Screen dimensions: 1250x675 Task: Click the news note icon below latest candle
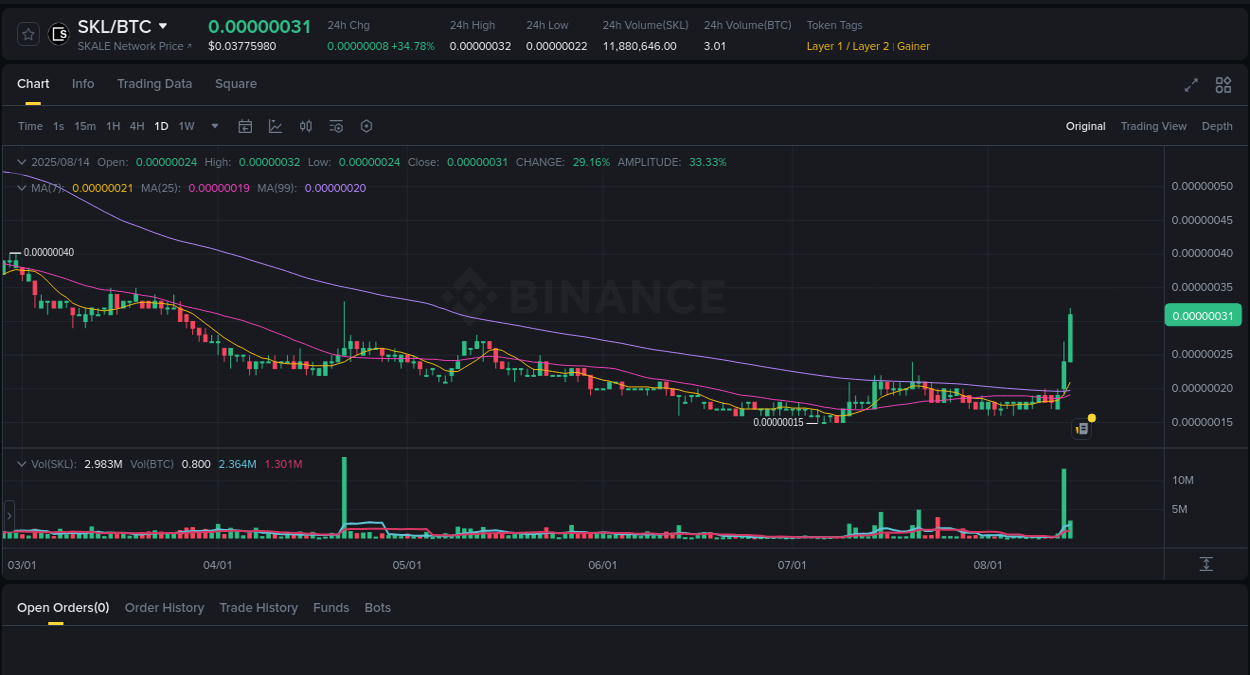click(1081, 428)
